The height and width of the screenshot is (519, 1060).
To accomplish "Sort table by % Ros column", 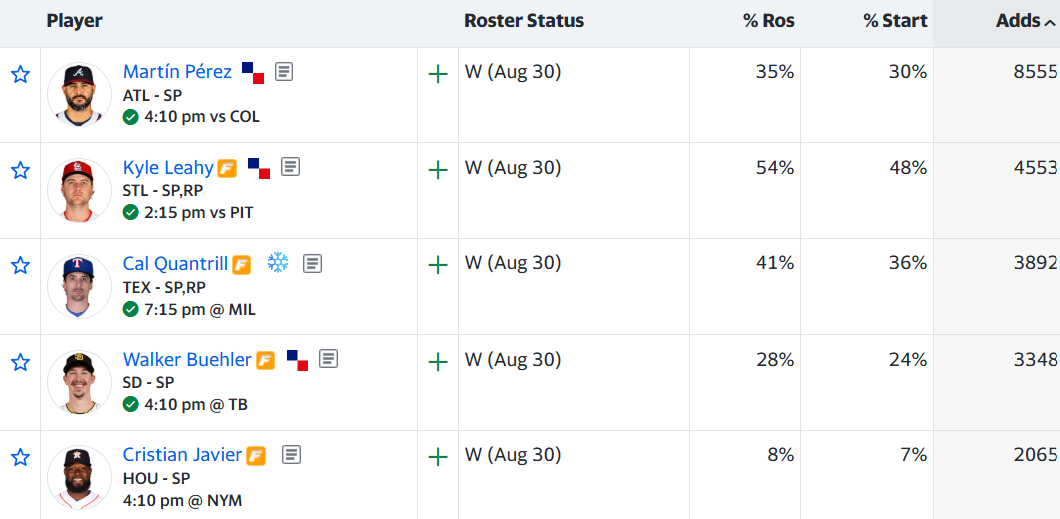I will pyautogui.click(x=769, y=21).
